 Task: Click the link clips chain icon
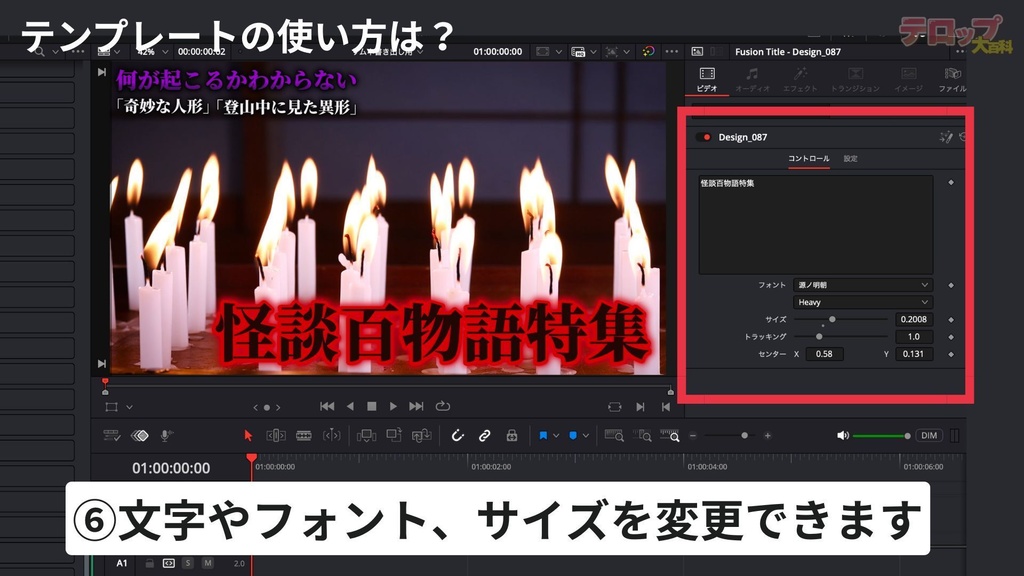point(485,434)
